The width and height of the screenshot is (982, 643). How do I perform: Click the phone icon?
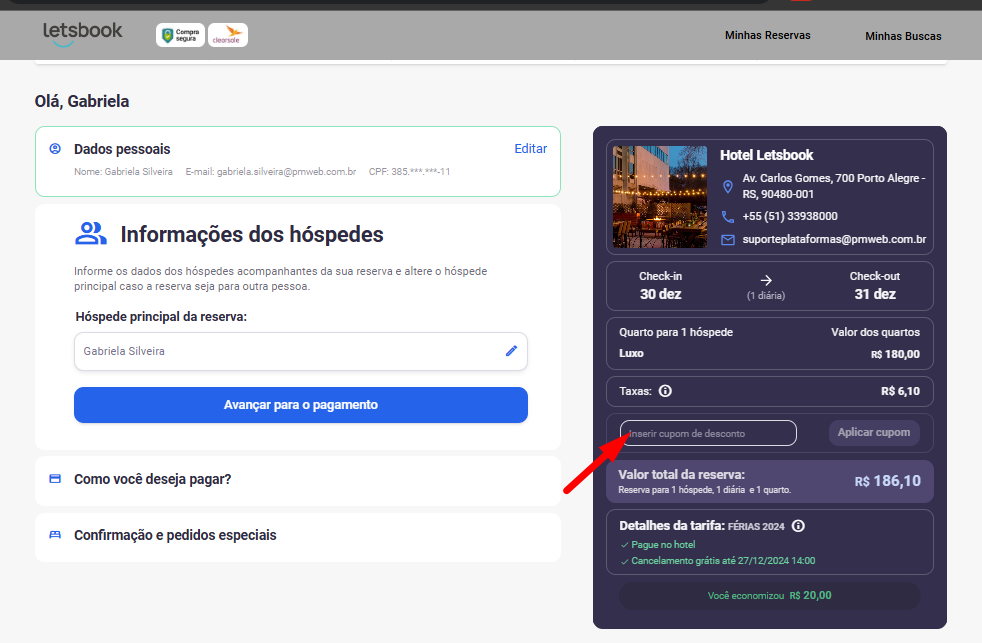[727, 217]
